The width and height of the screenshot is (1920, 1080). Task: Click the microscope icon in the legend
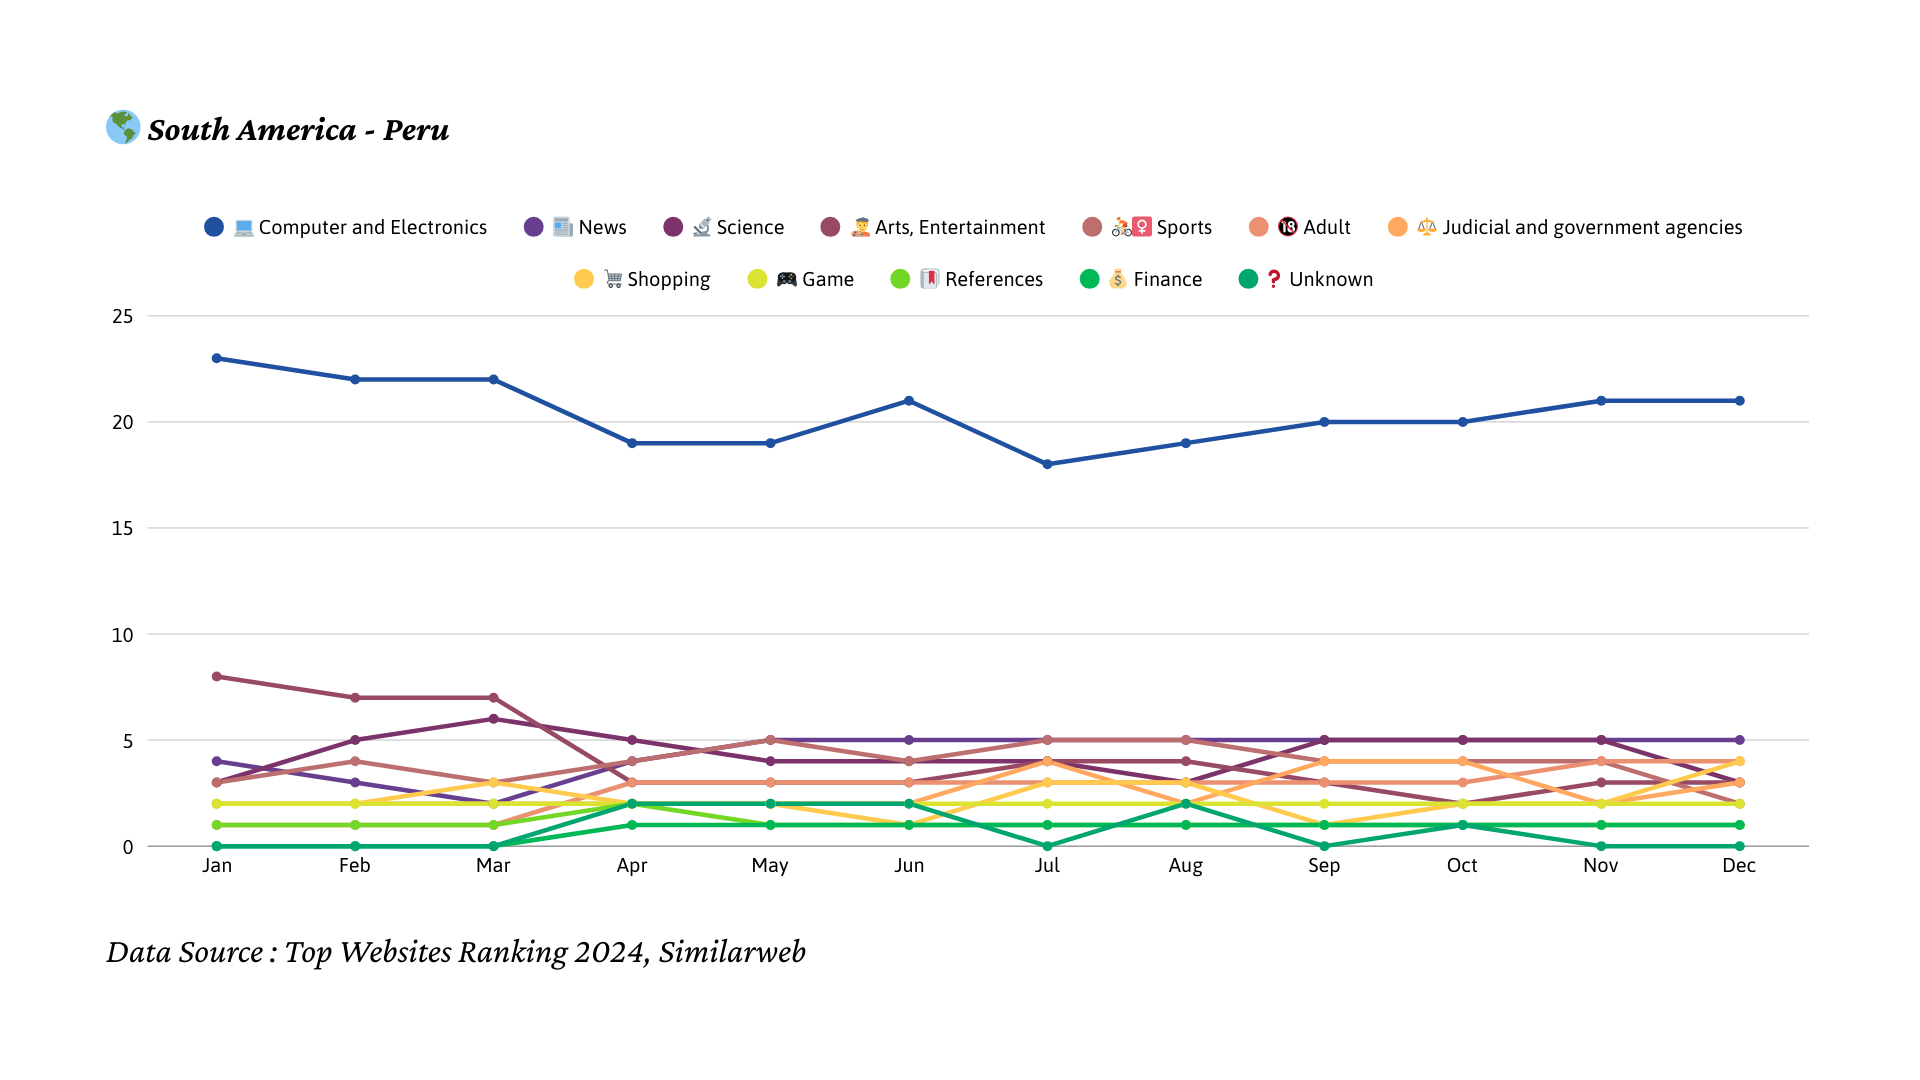click(702, 228)
